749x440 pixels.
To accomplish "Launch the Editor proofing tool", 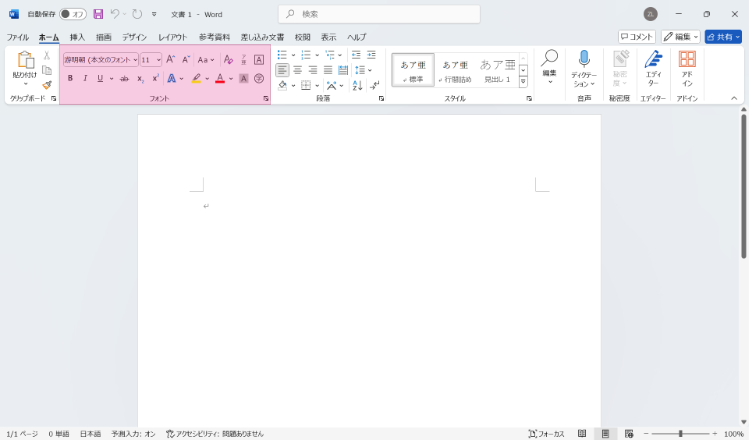I will tap(653, 66).
